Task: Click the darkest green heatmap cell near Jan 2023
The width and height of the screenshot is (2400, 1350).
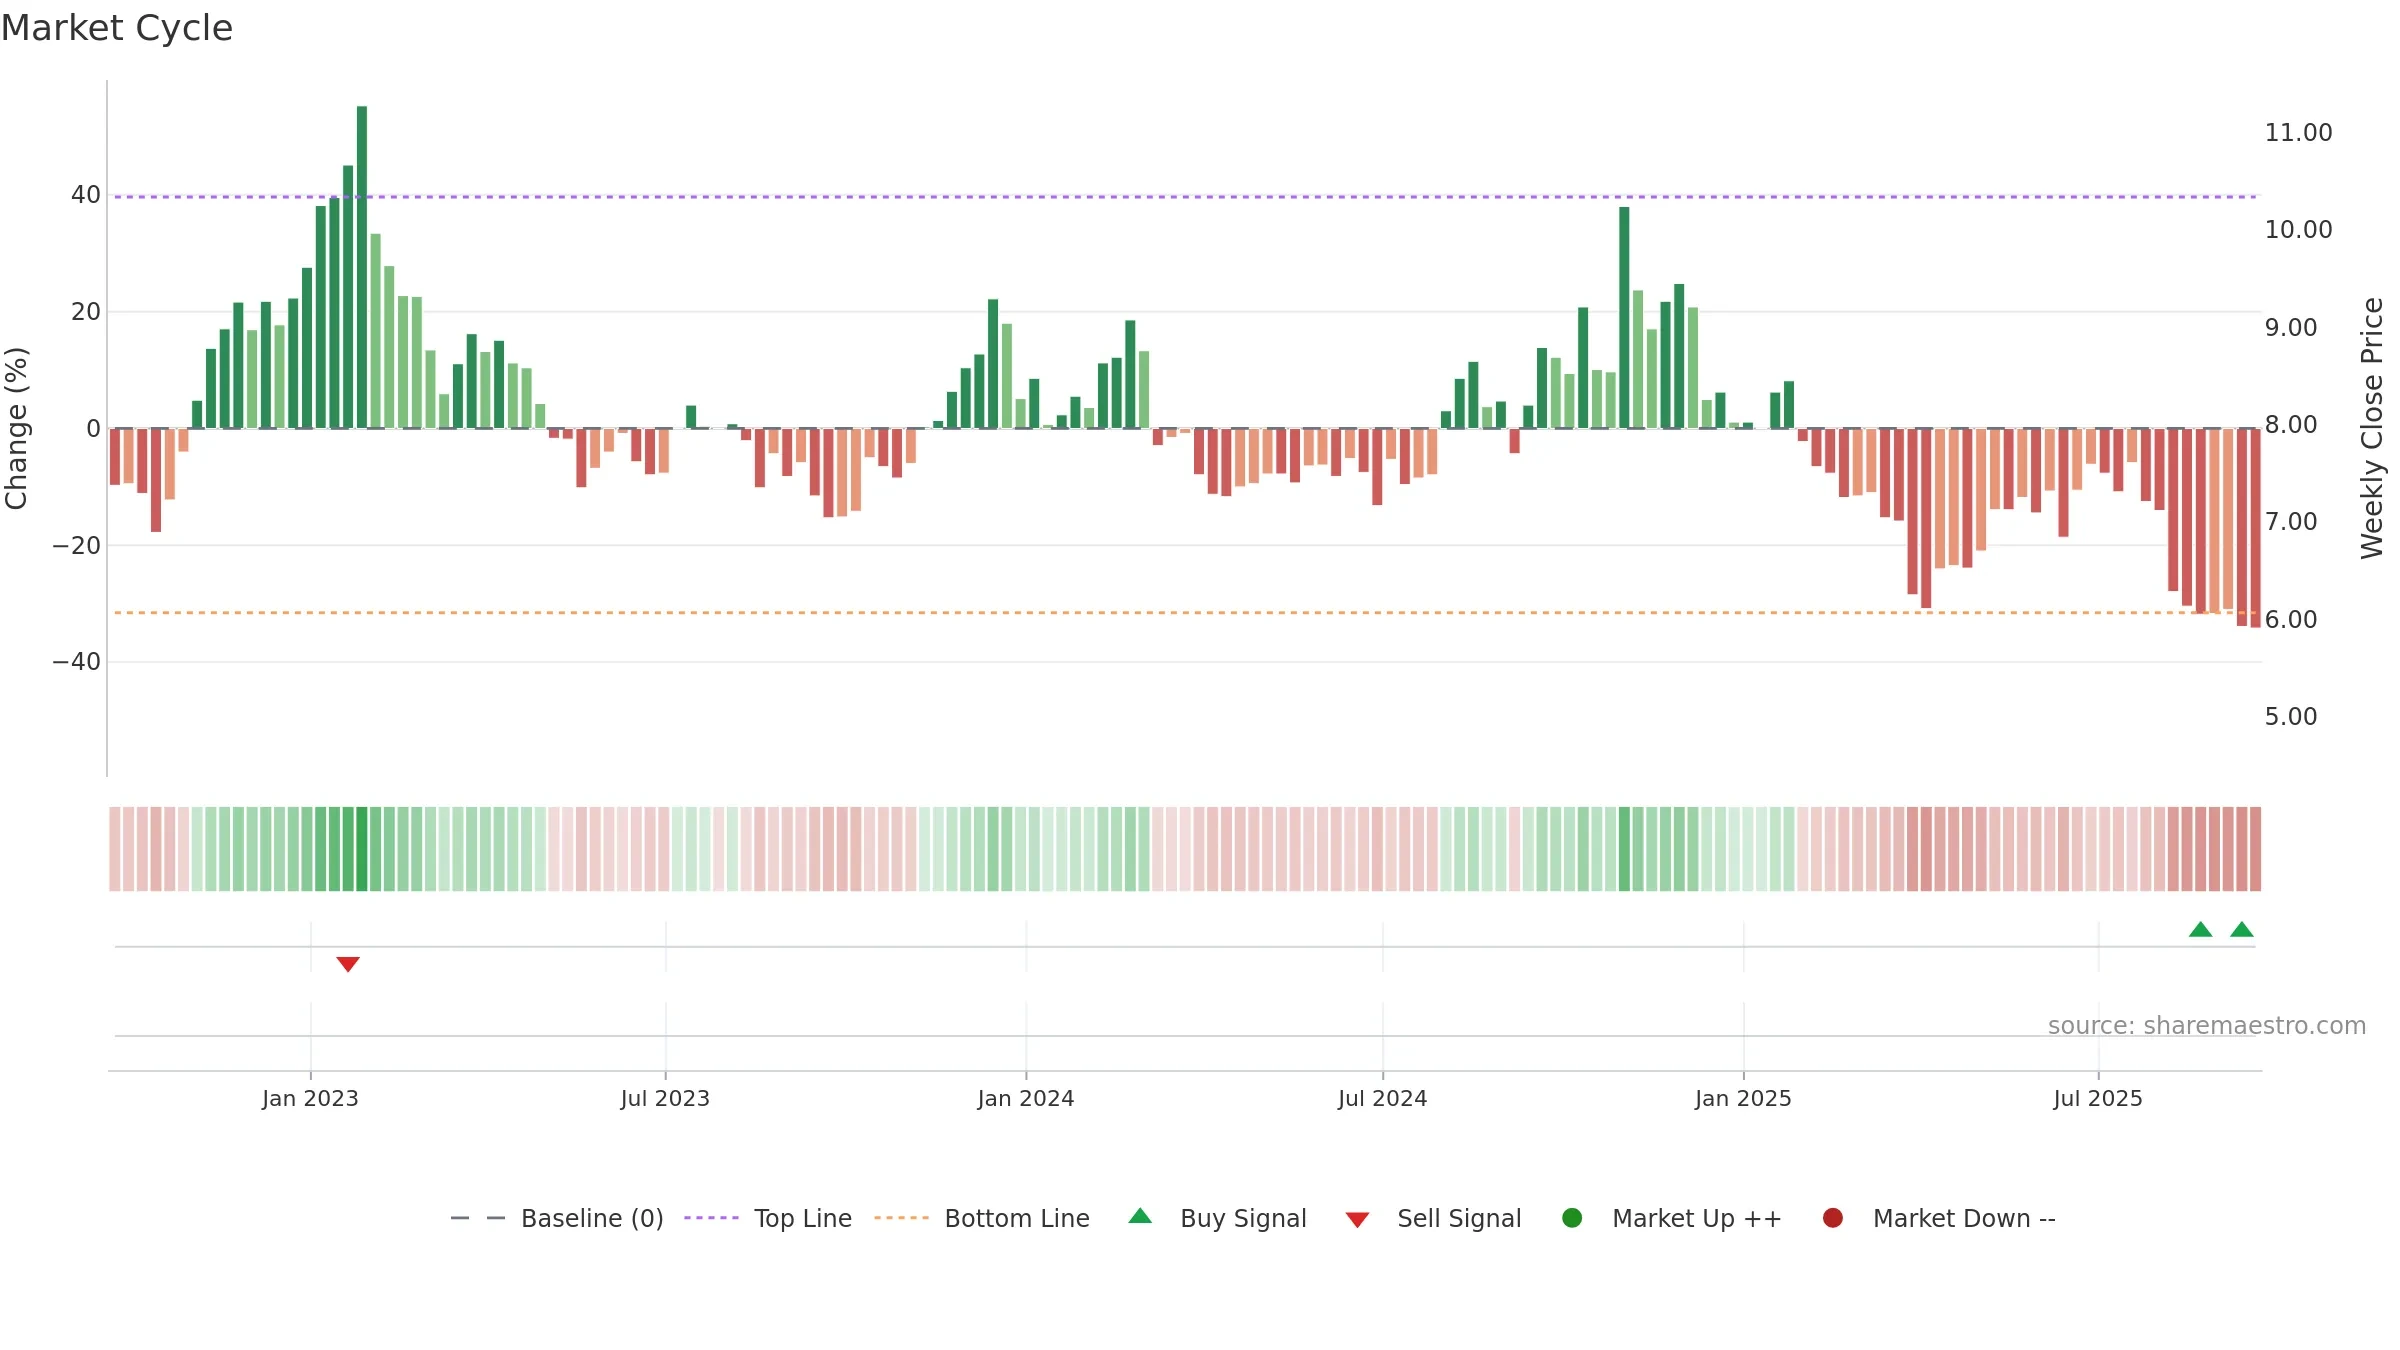Action: point(362,849)
